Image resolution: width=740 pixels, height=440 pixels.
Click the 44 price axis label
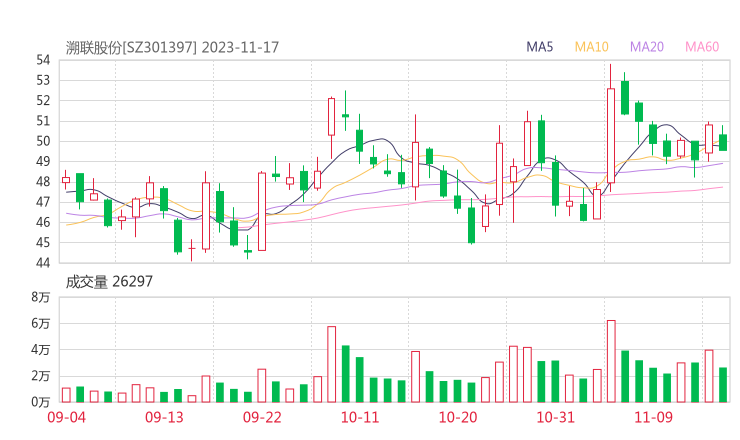tap(43, 263)
